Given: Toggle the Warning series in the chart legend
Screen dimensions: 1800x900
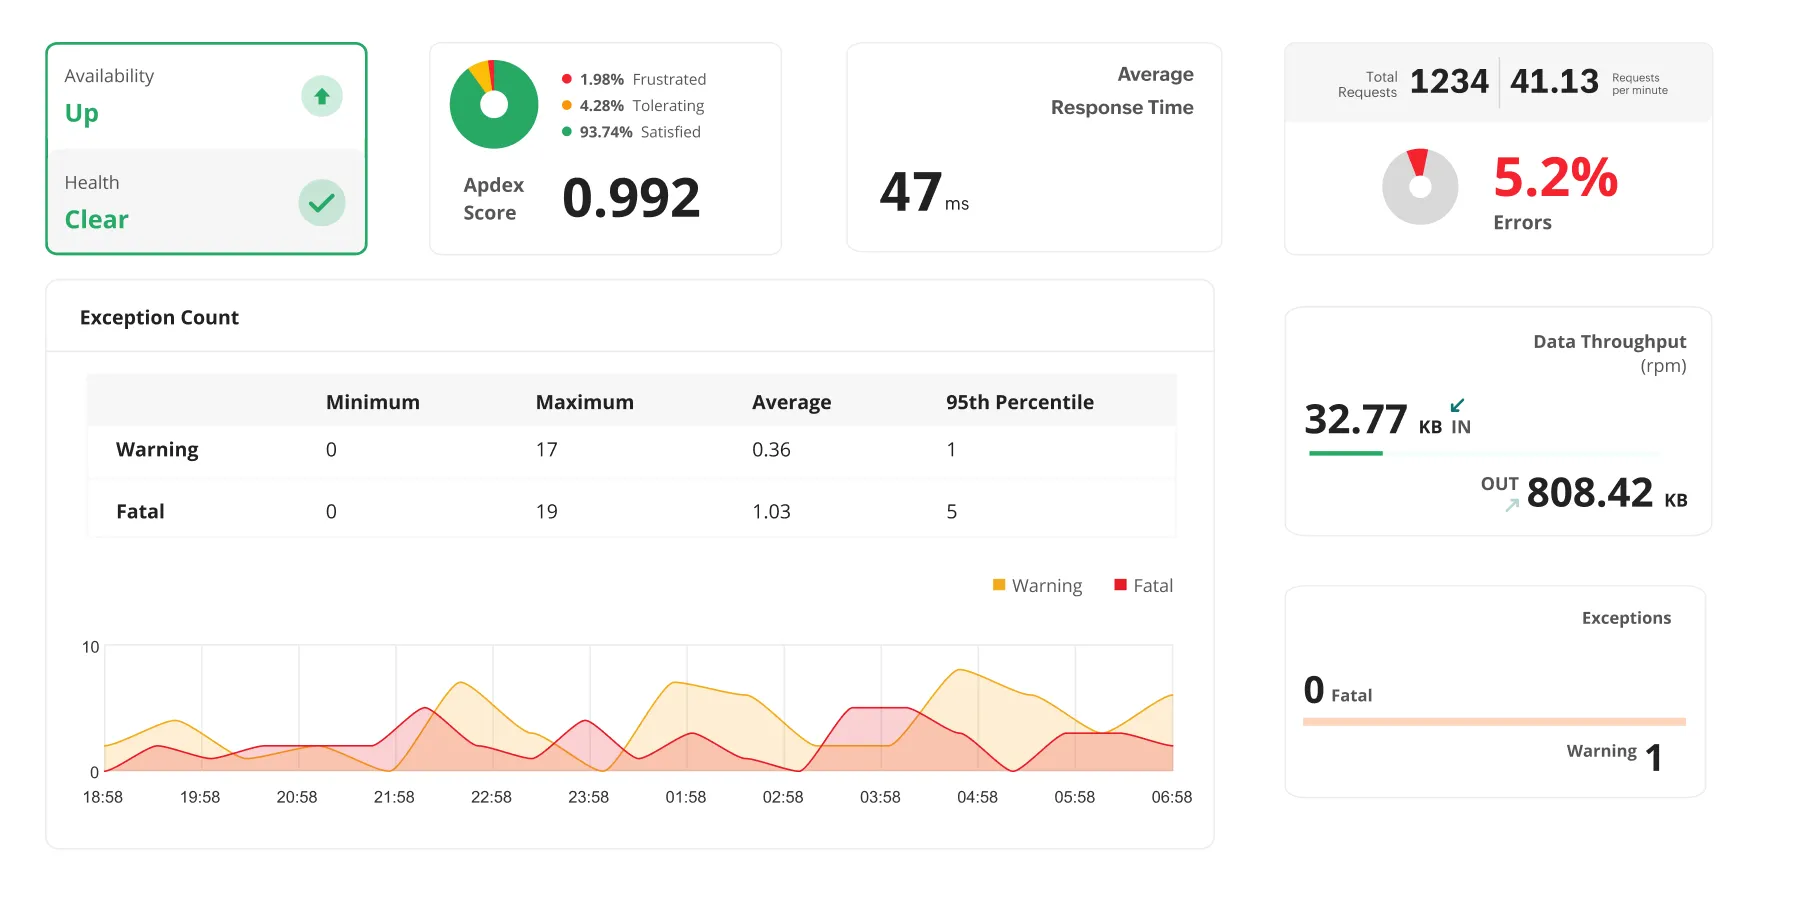Looking at the screenshot, I should [1037, 585].
